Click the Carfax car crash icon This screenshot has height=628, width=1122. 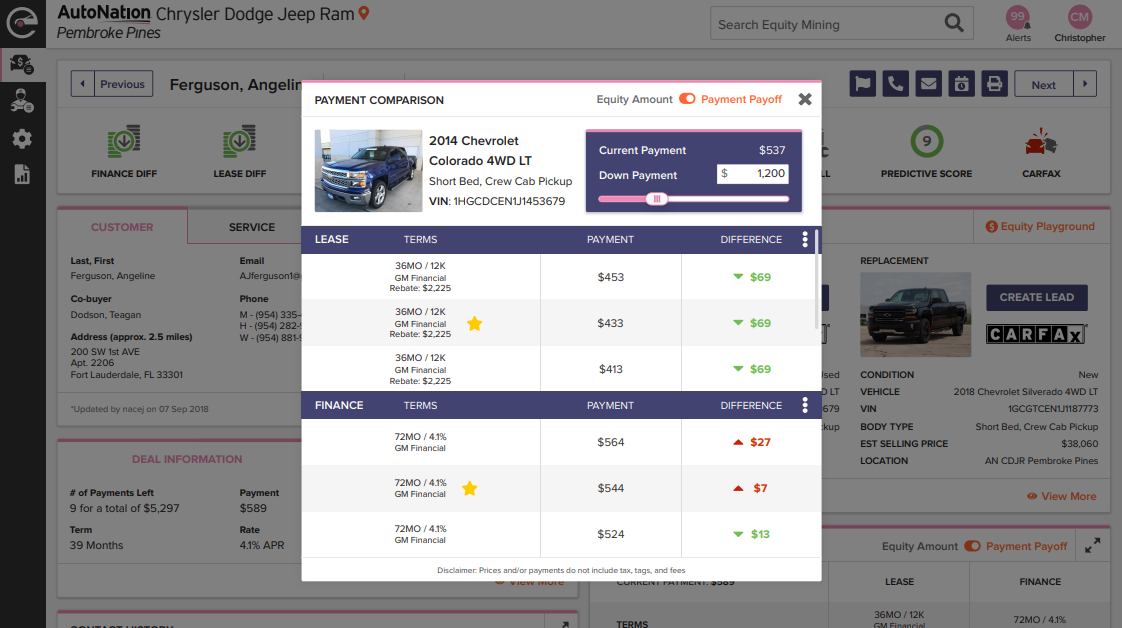point(1041,145)
